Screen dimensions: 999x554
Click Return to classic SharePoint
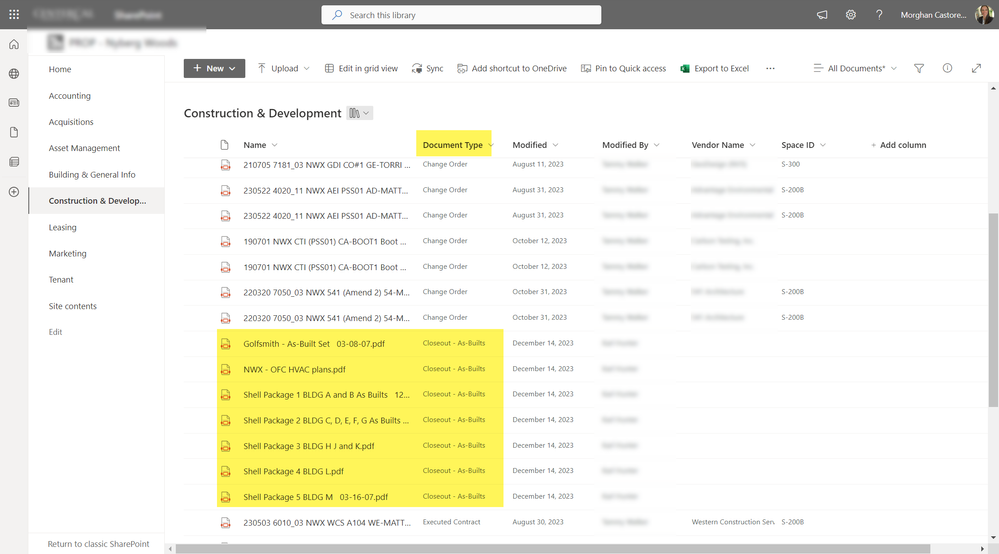98,544
